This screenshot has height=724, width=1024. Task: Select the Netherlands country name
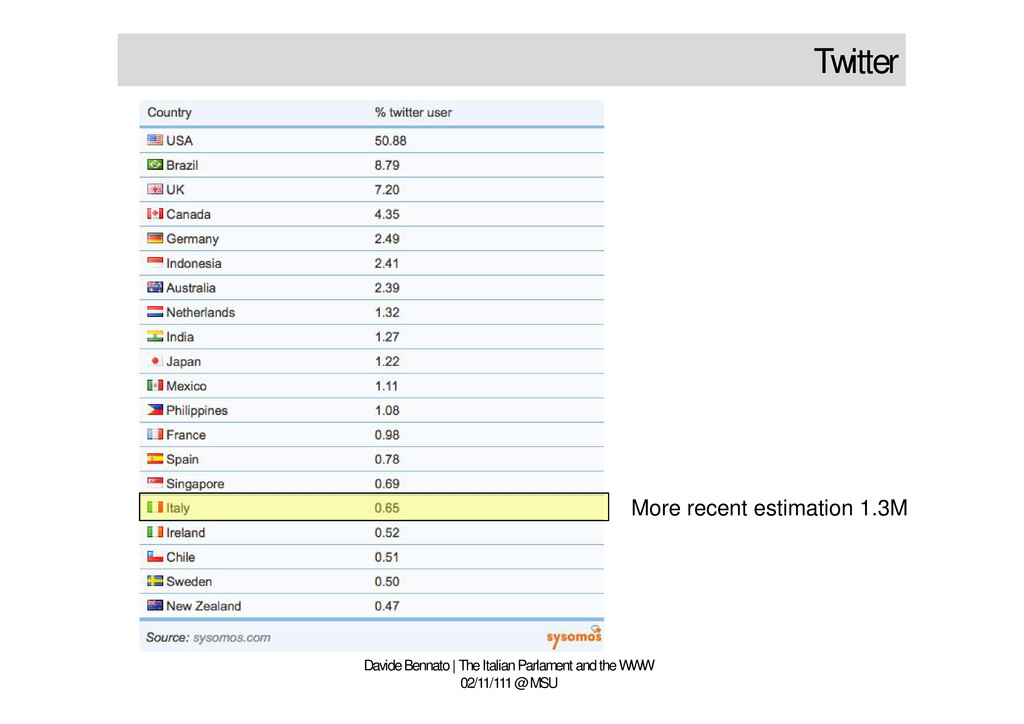coord(200,312)
